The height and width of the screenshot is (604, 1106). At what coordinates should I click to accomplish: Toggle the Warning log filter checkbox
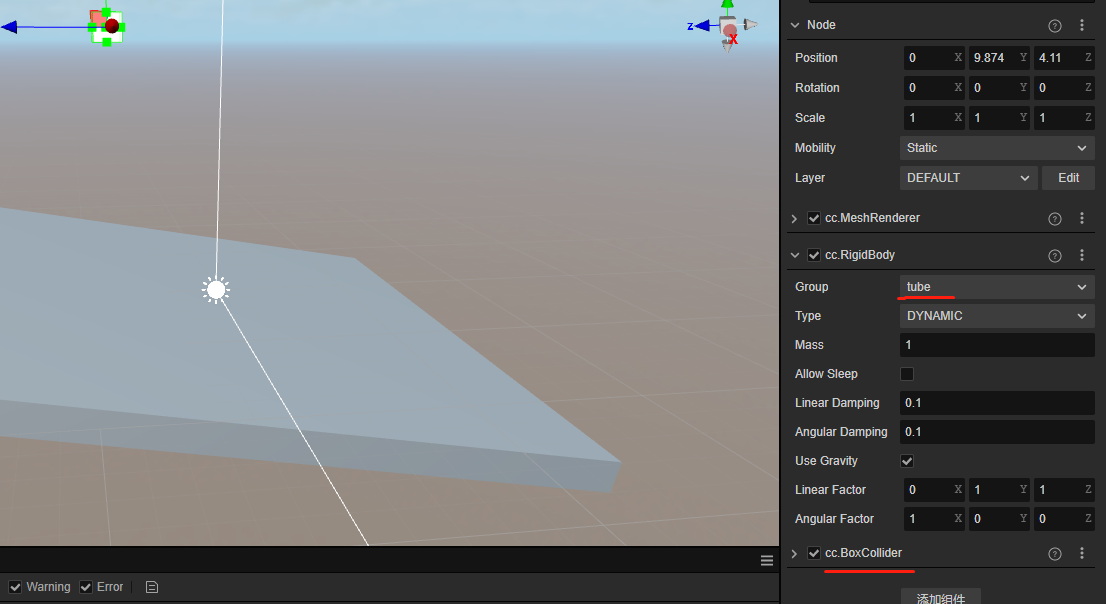[x=15, y=587]
